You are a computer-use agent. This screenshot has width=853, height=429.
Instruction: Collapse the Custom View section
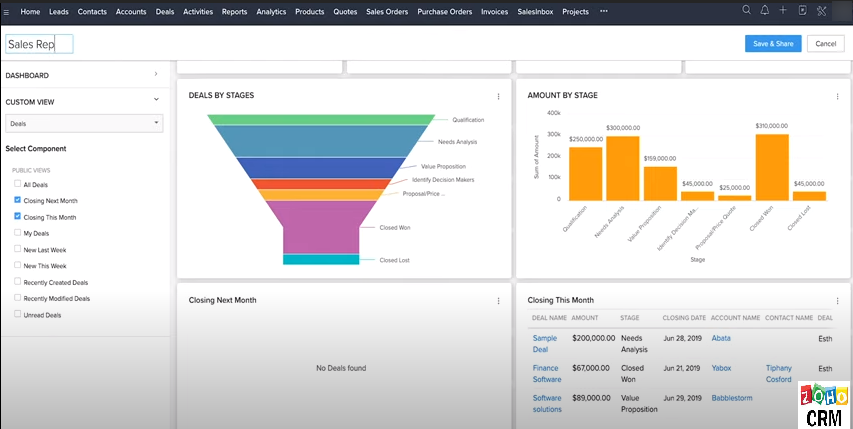point(156,100)
